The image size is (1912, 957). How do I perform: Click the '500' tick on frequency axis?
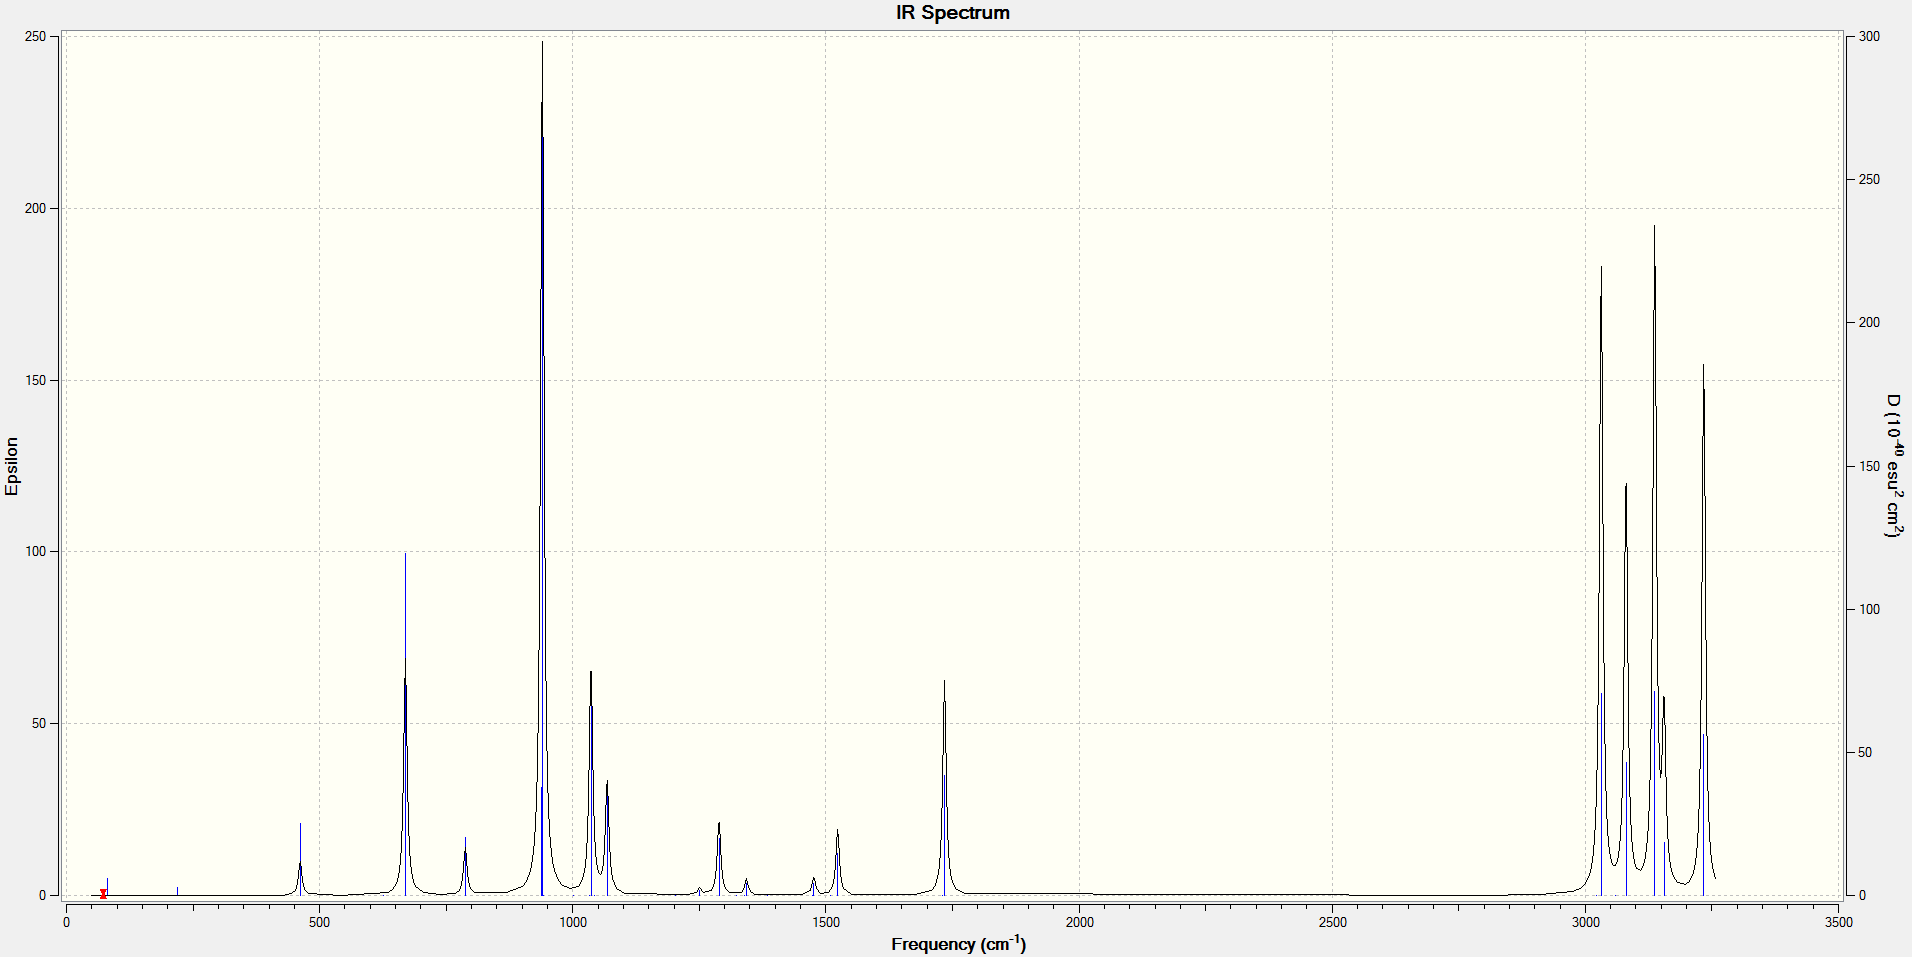tap(319, 922)
